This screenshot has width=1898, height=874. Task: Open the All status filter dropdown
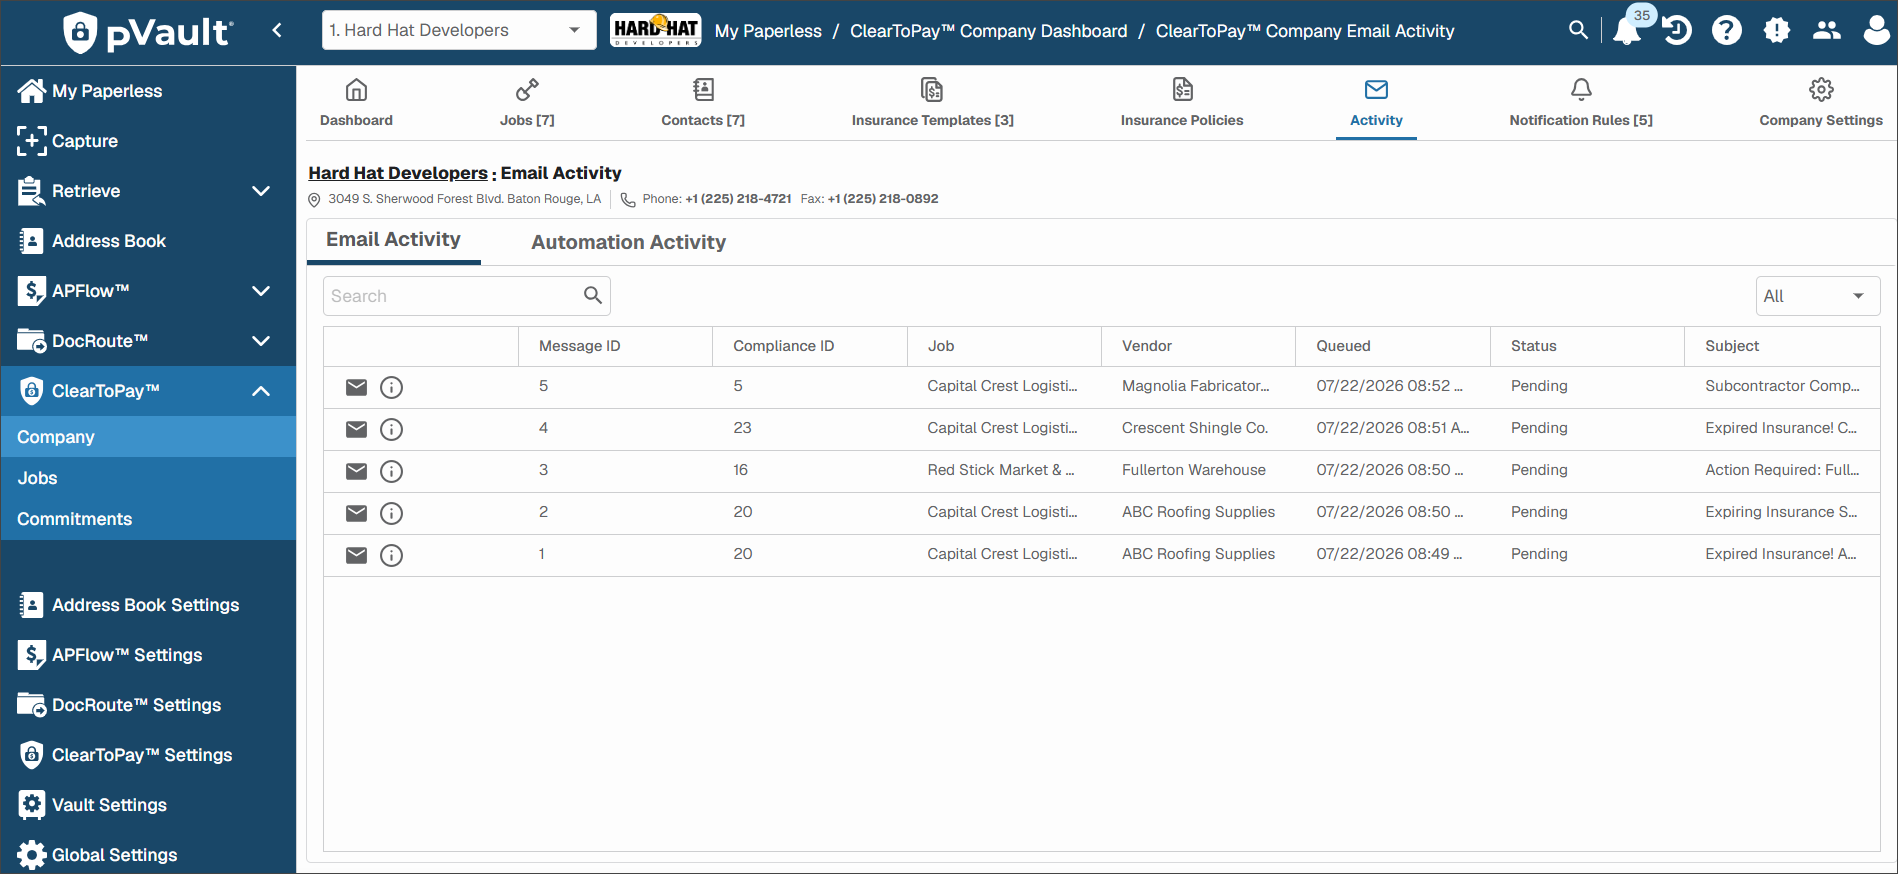click(x=1817, y=296)
